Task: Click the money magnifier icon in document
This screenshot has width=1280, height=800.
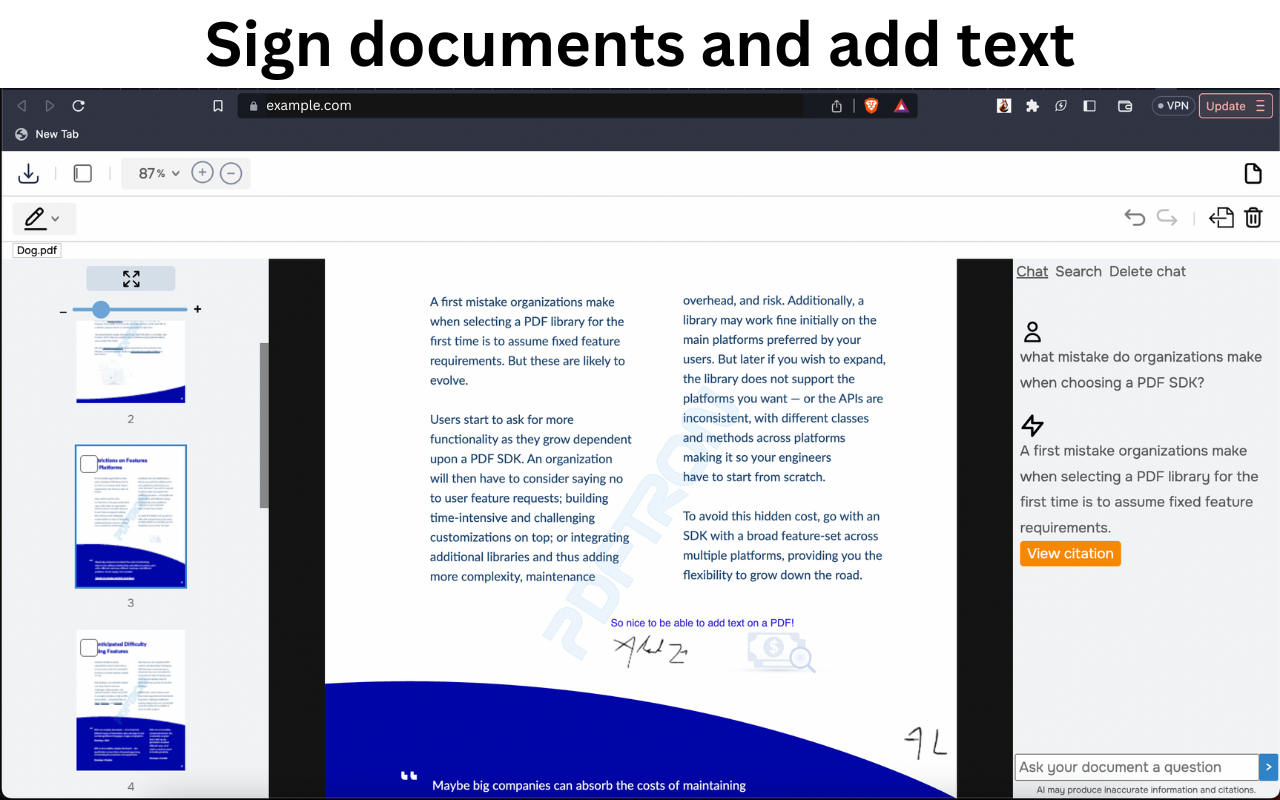Action: coord(781,653)
